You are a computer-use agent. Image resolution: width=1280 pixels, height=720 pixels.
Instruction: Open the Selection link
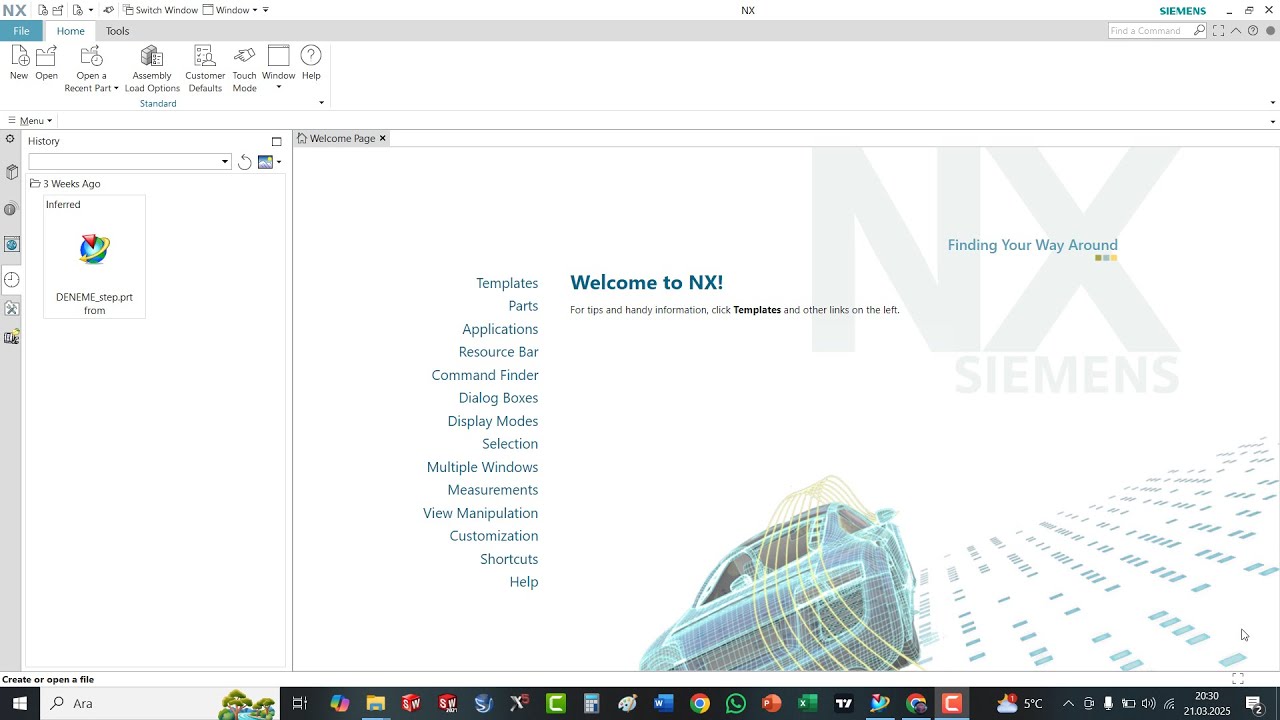coord(510,444)
